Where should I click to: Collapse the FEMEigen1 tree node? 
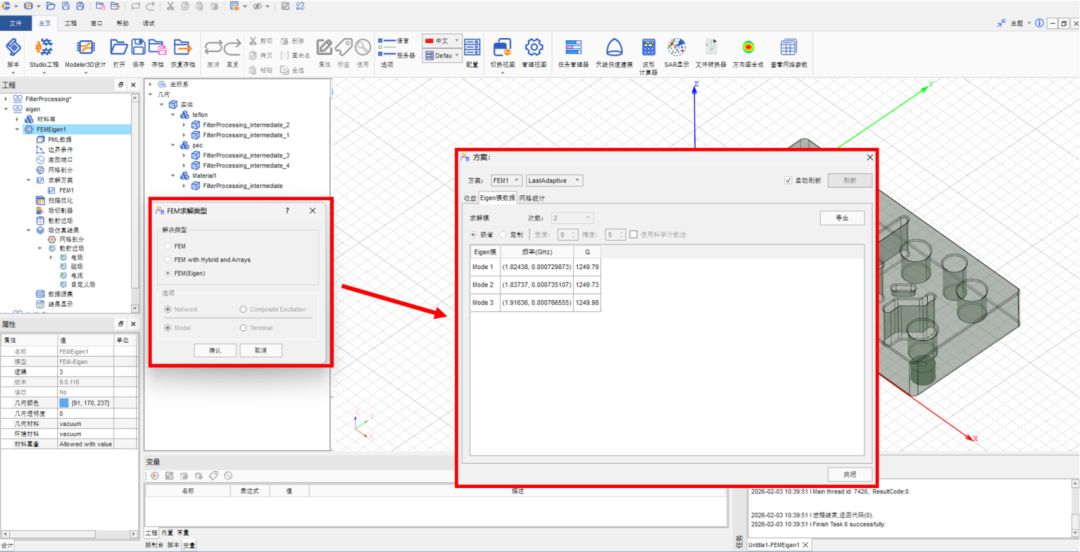pyautogui.click(x=17, y=129)
